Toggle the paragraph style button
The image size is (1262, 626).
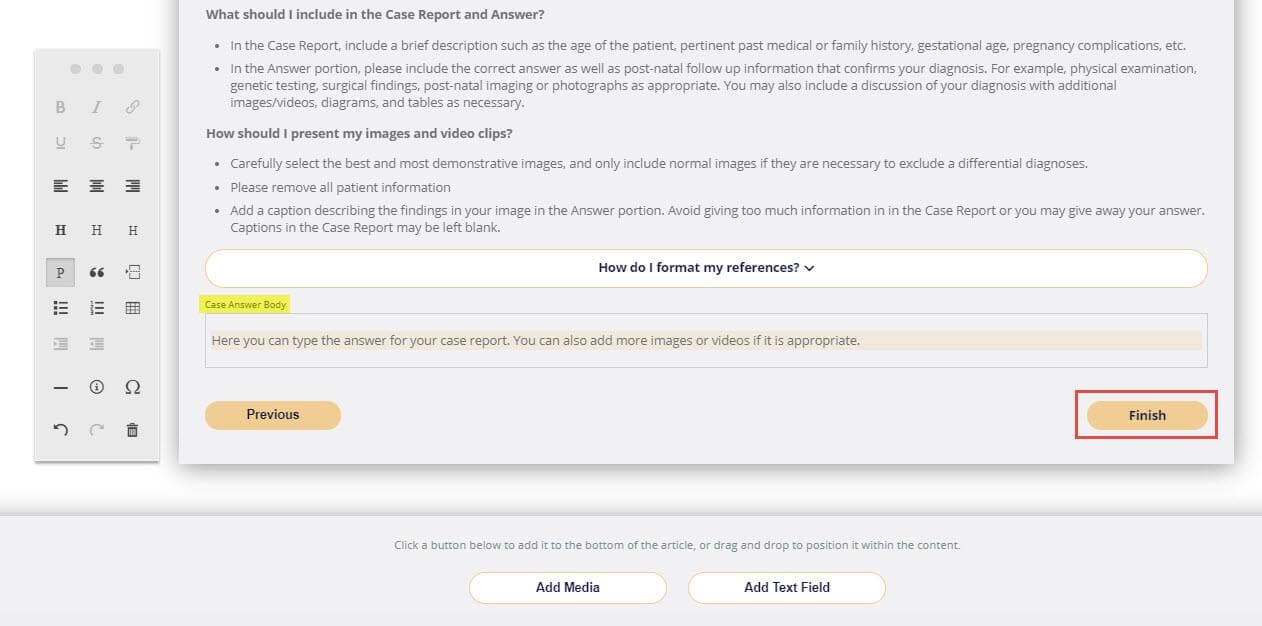click(60, 272)
